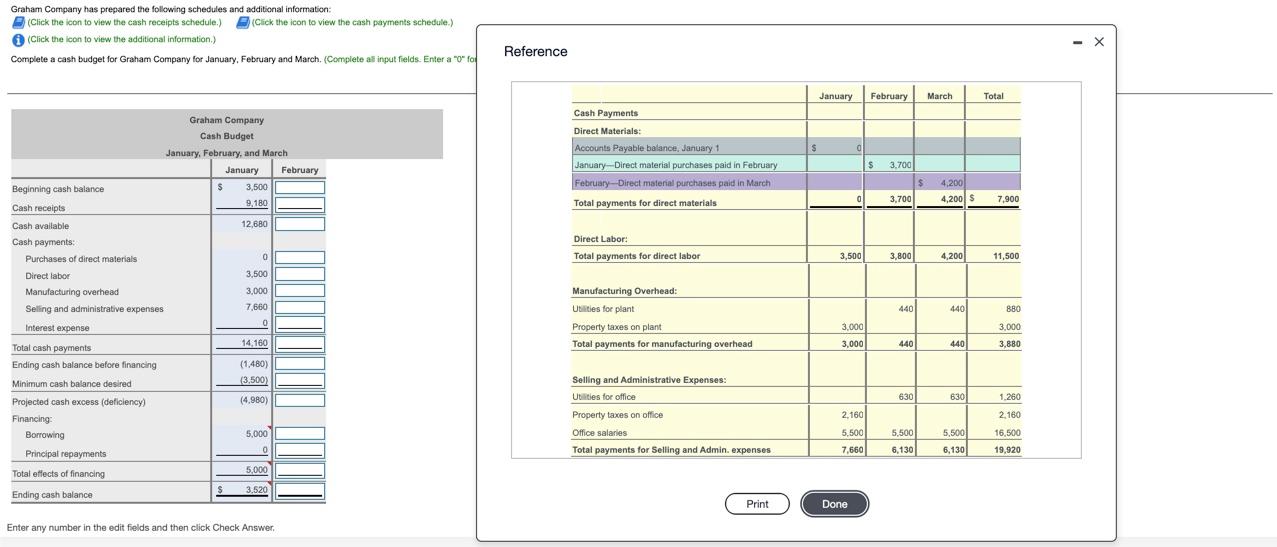Click 'Office salaries' row label

(599, 433)
